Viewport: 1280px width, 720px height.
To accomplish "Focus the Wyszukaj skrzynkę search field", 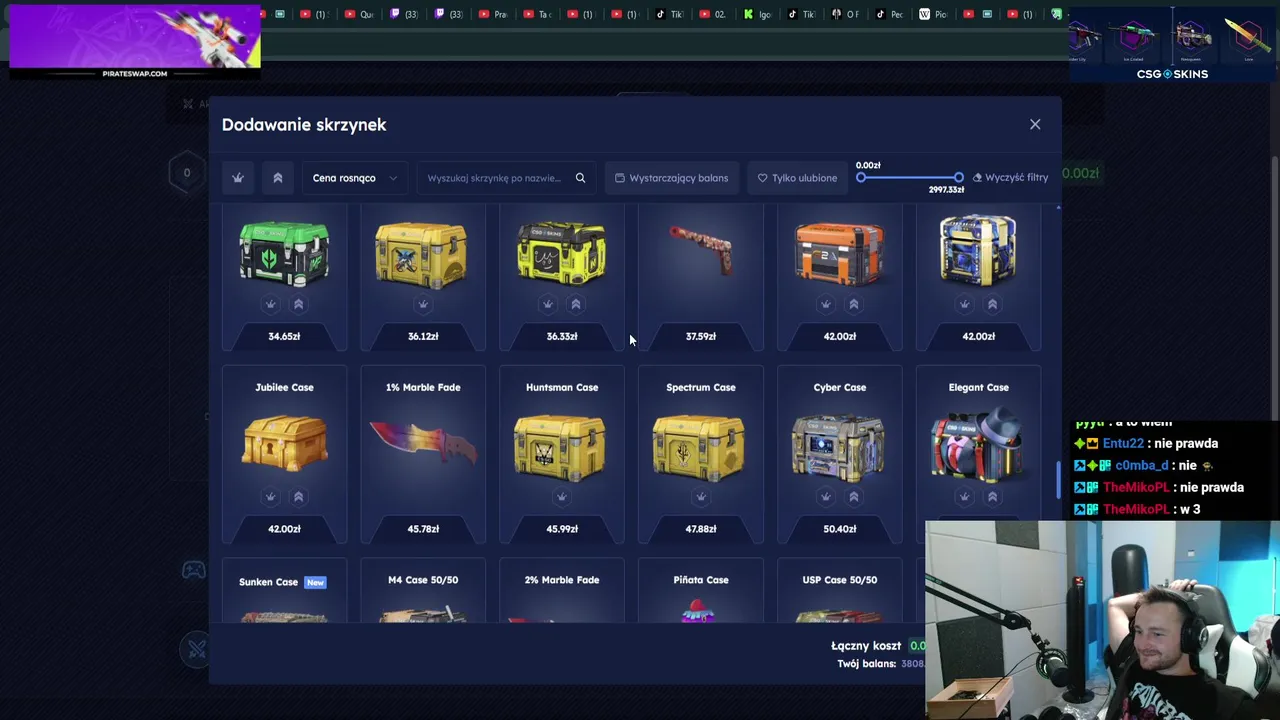I will (x=506, y=178).
